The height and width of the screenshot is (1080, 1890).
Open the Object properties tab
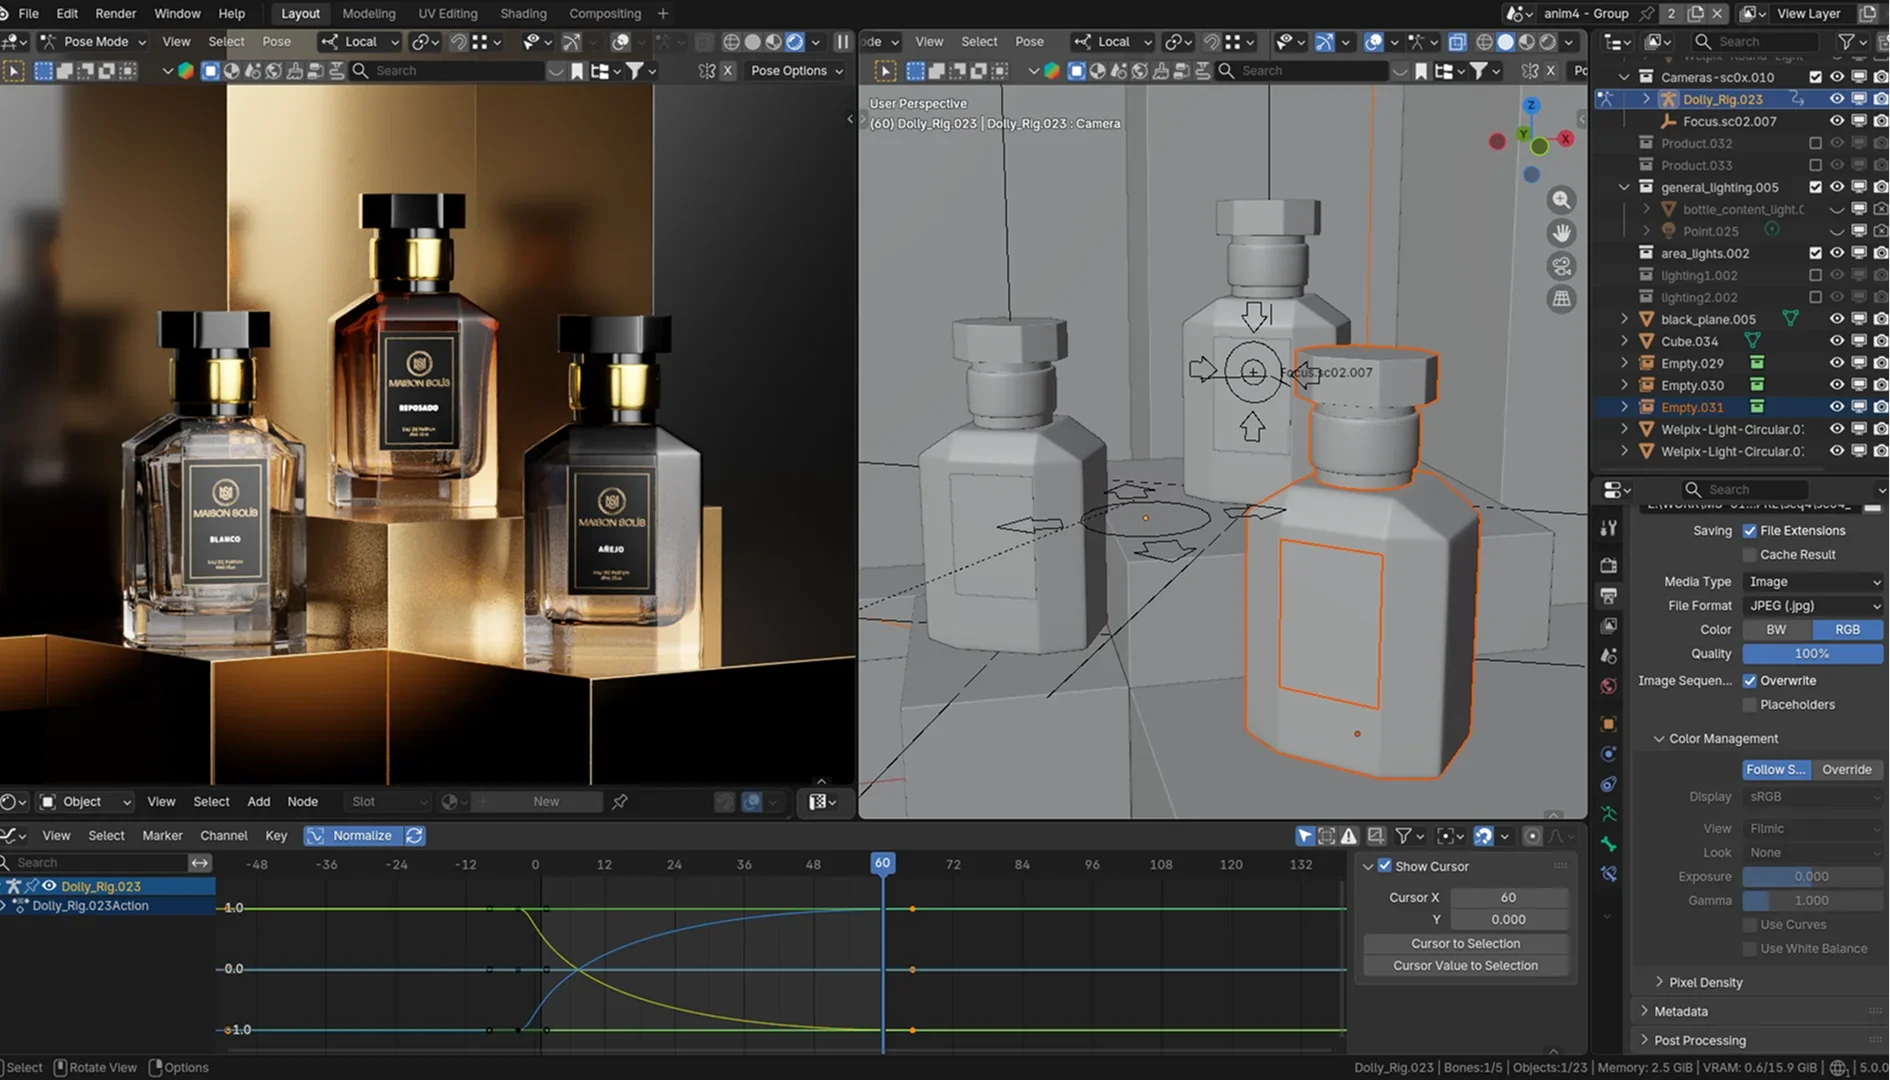(x=1608, y=723)
